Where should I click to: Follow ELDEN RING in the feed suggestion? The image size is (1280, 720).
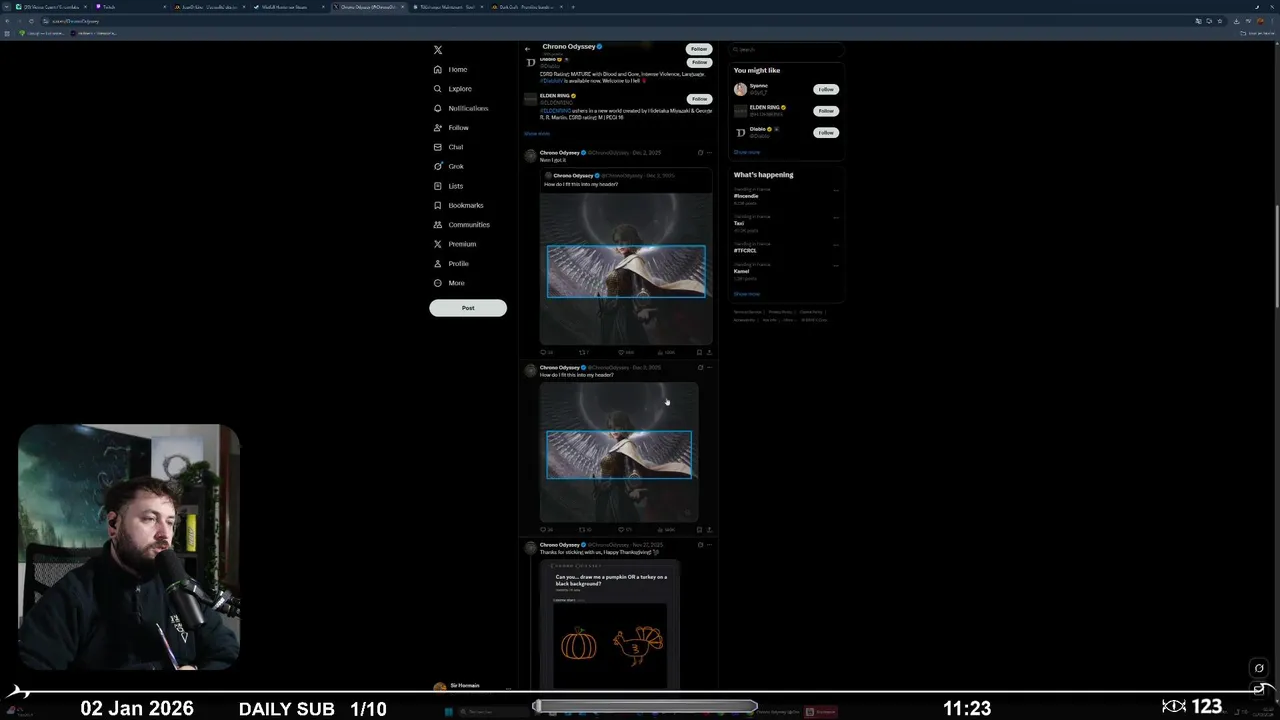tap(699, 99)
